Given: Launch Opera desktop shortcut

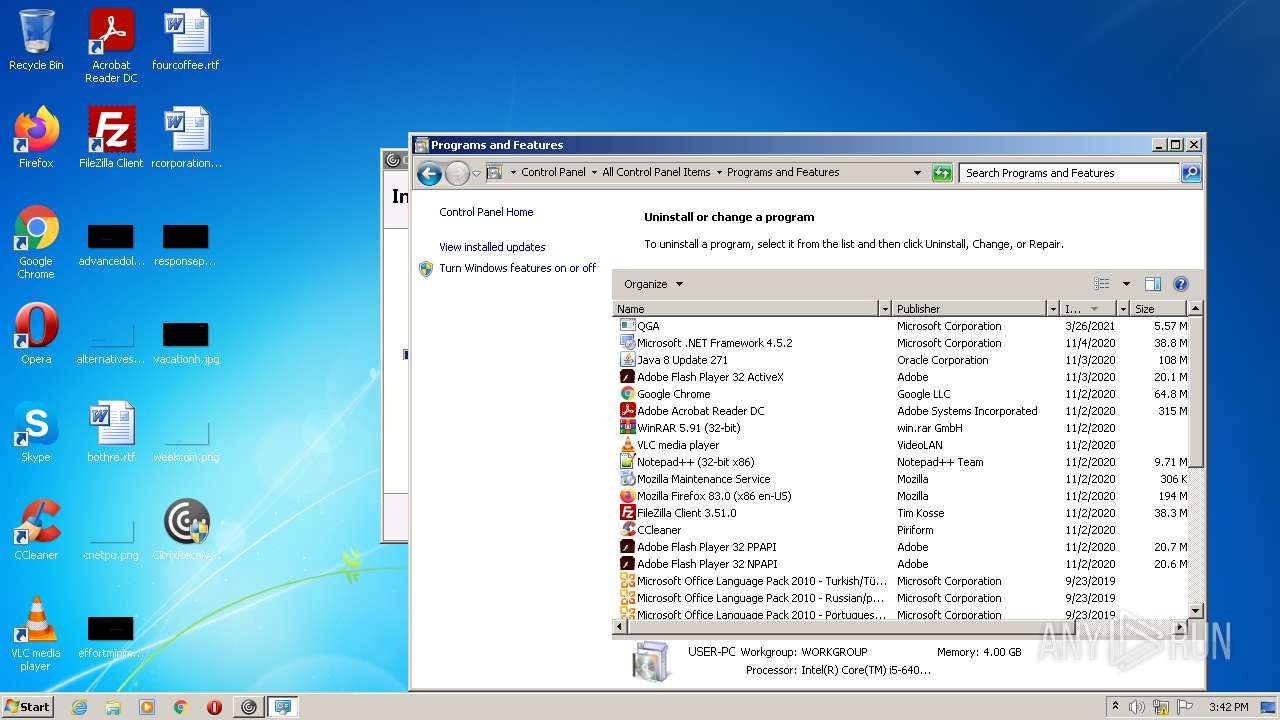Looking at the screenshot, I should coord(36,334).
